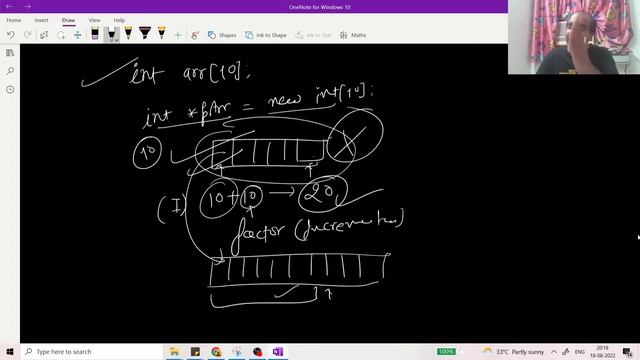
Task: Switch to the Insert tab
Action: (x=41, y=20)
